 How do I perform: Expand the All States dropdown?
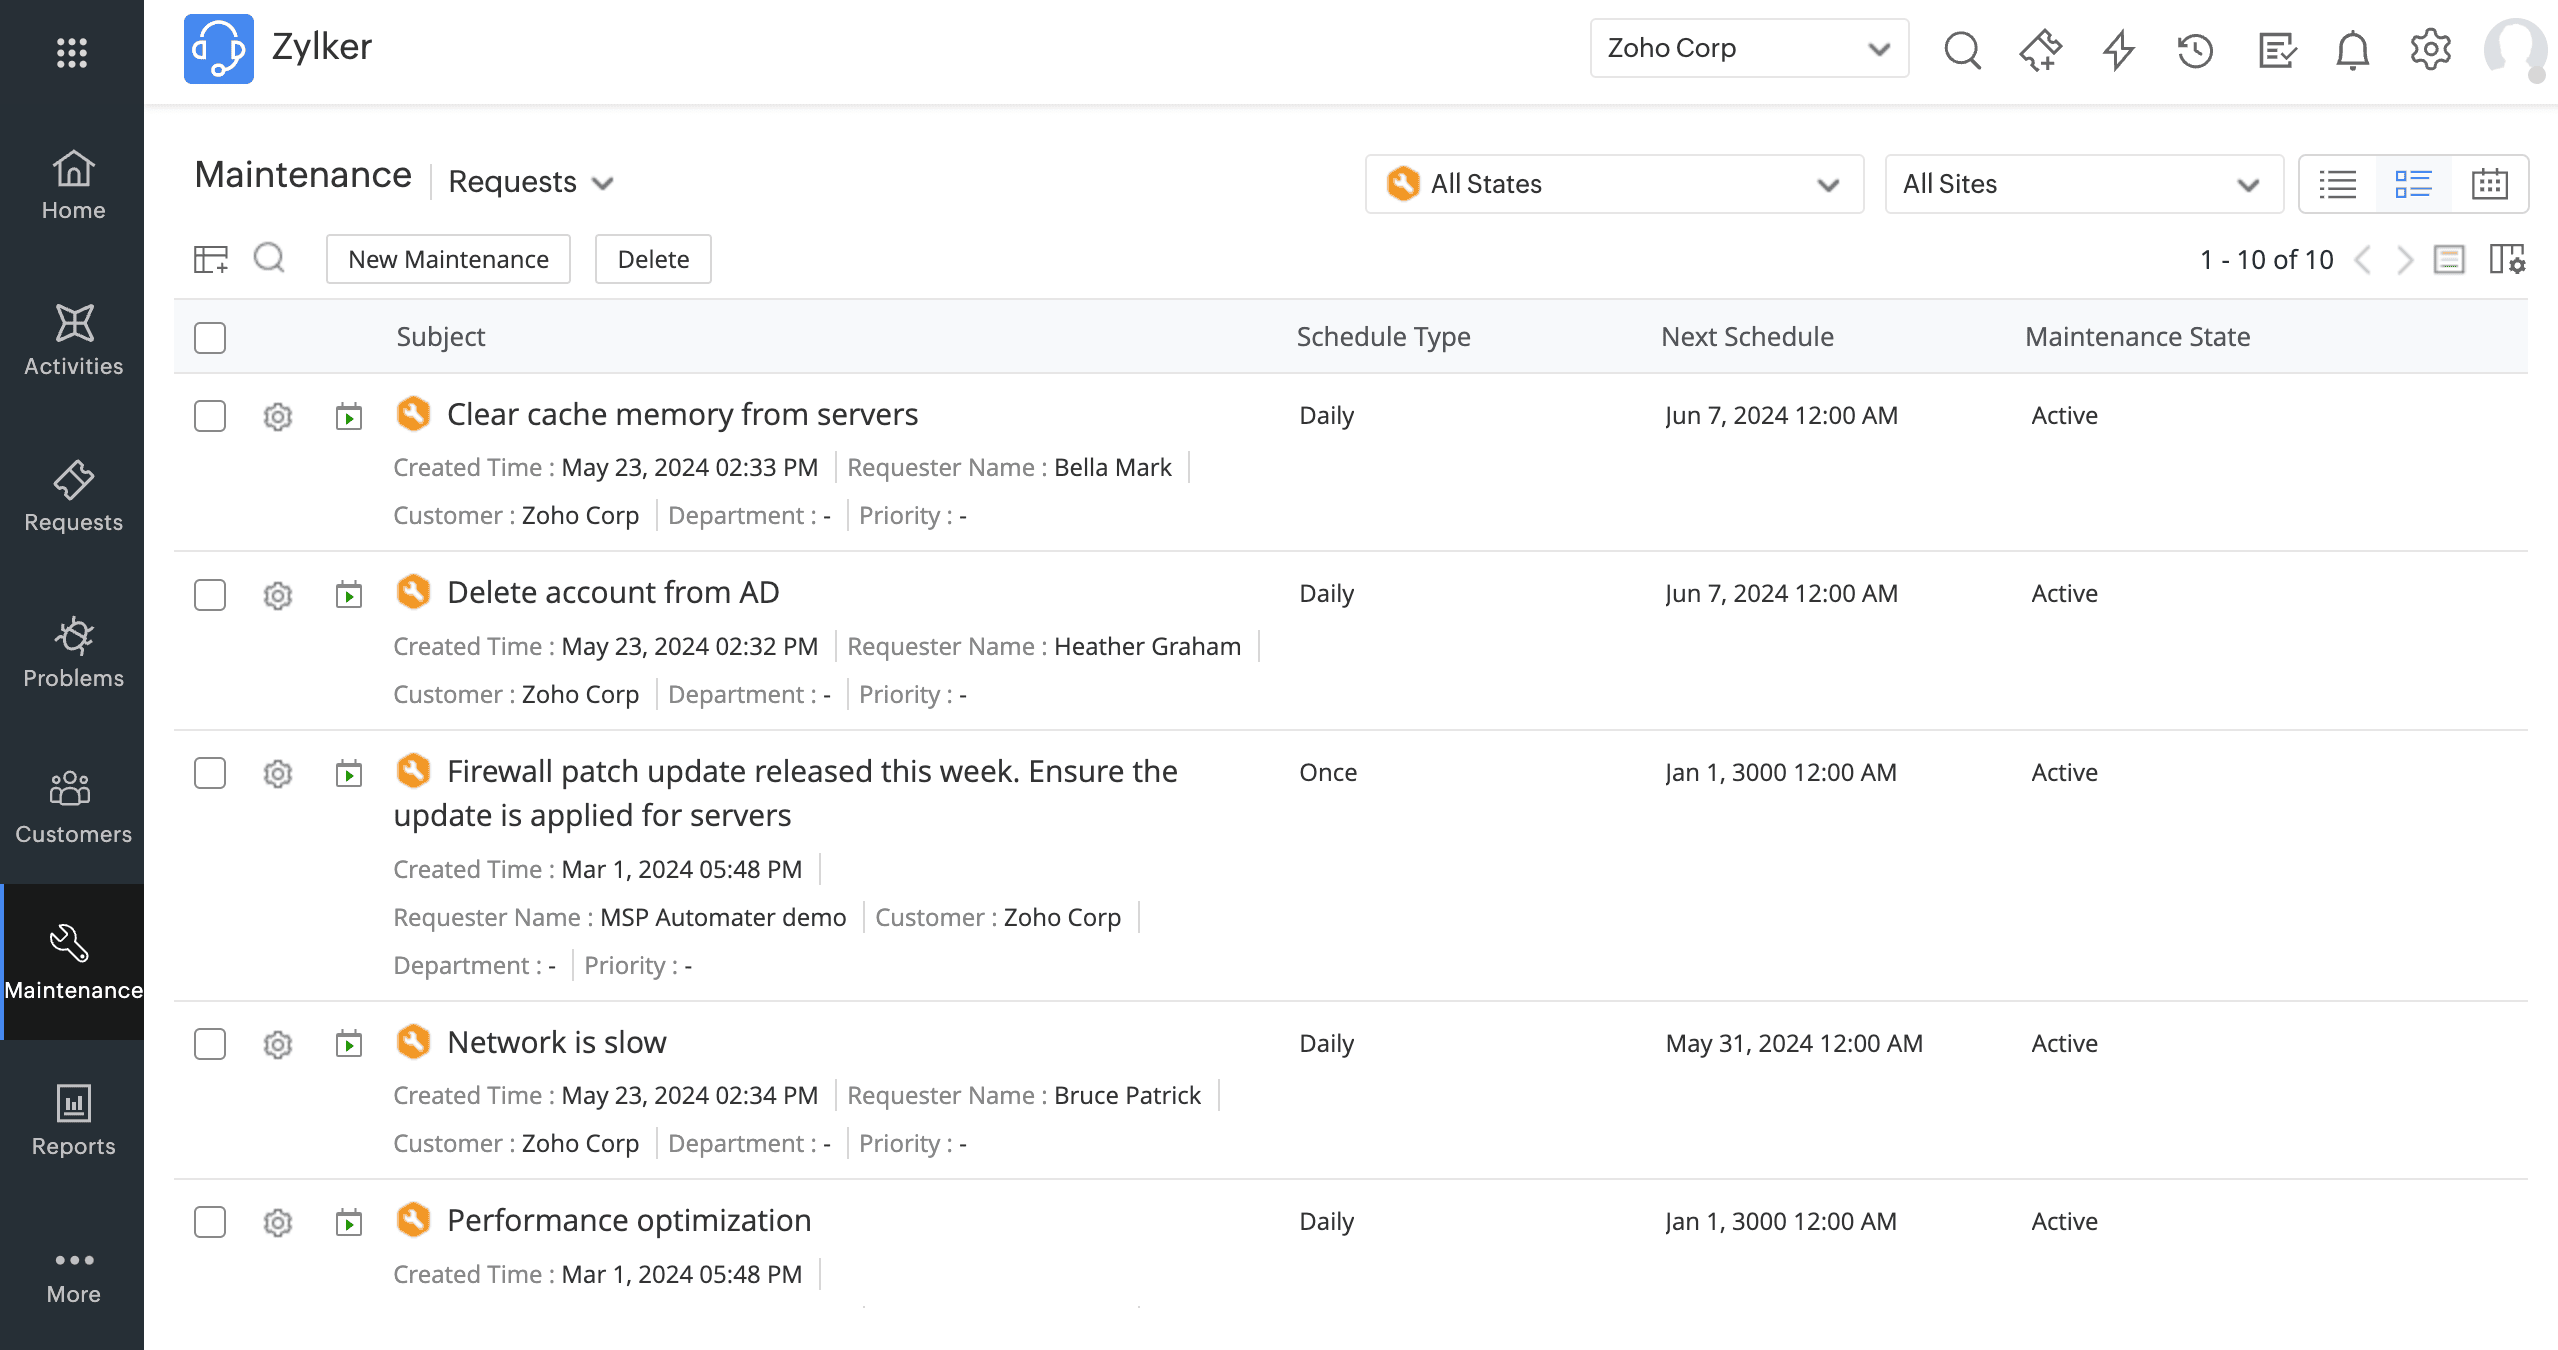(1613, 184)
